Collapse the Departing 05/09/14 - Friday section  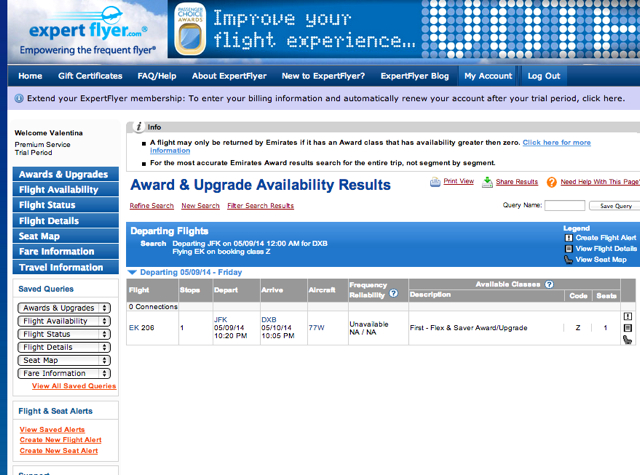(132, 272)
